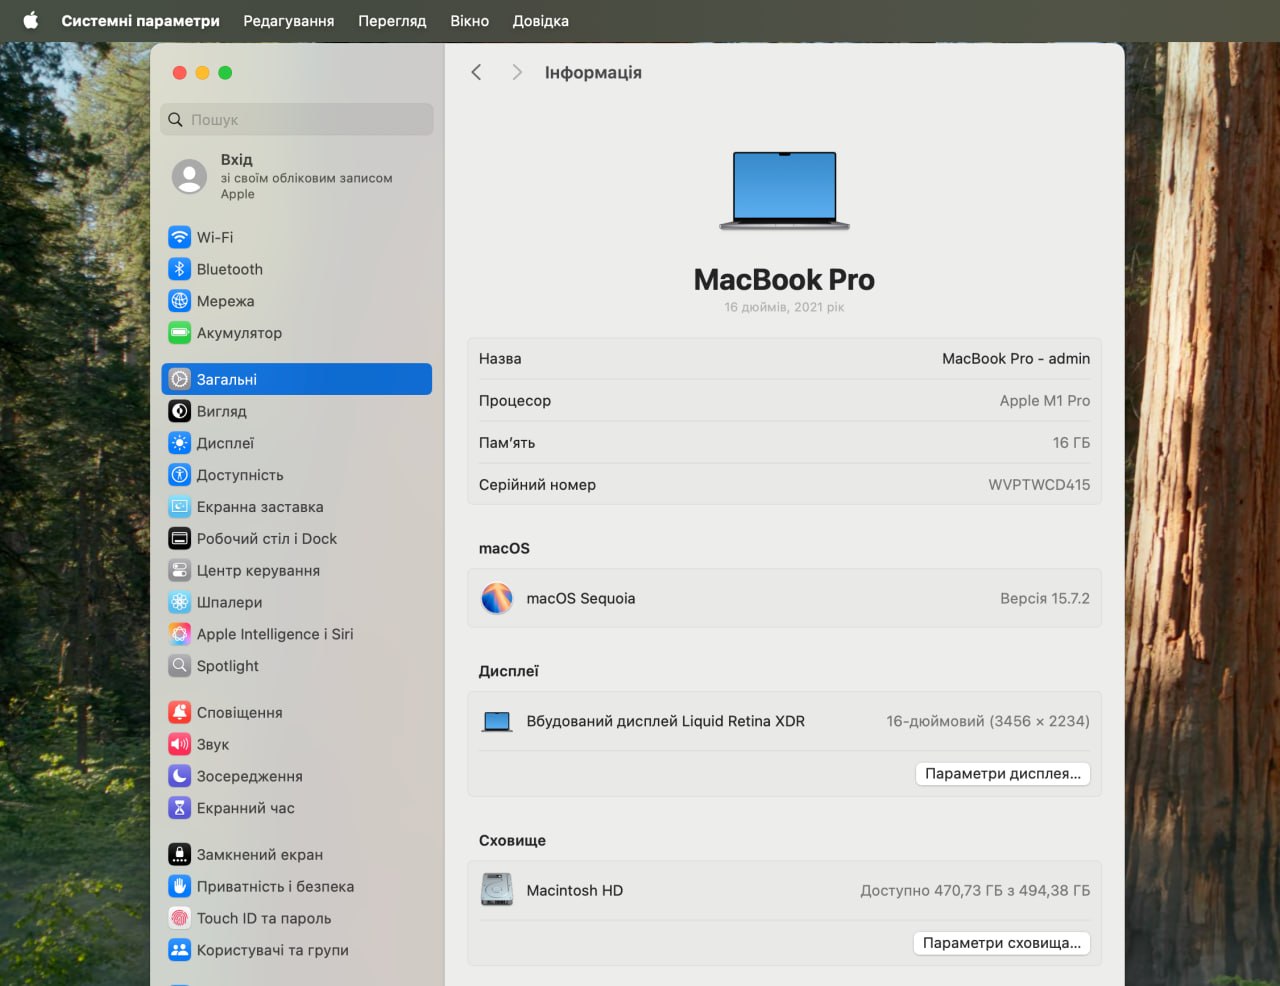The width and height of the screenshot is (1280, 986).
Task: Click the 16-дюймовий (3456 × 2234) text
Action: tap(988, 721)
